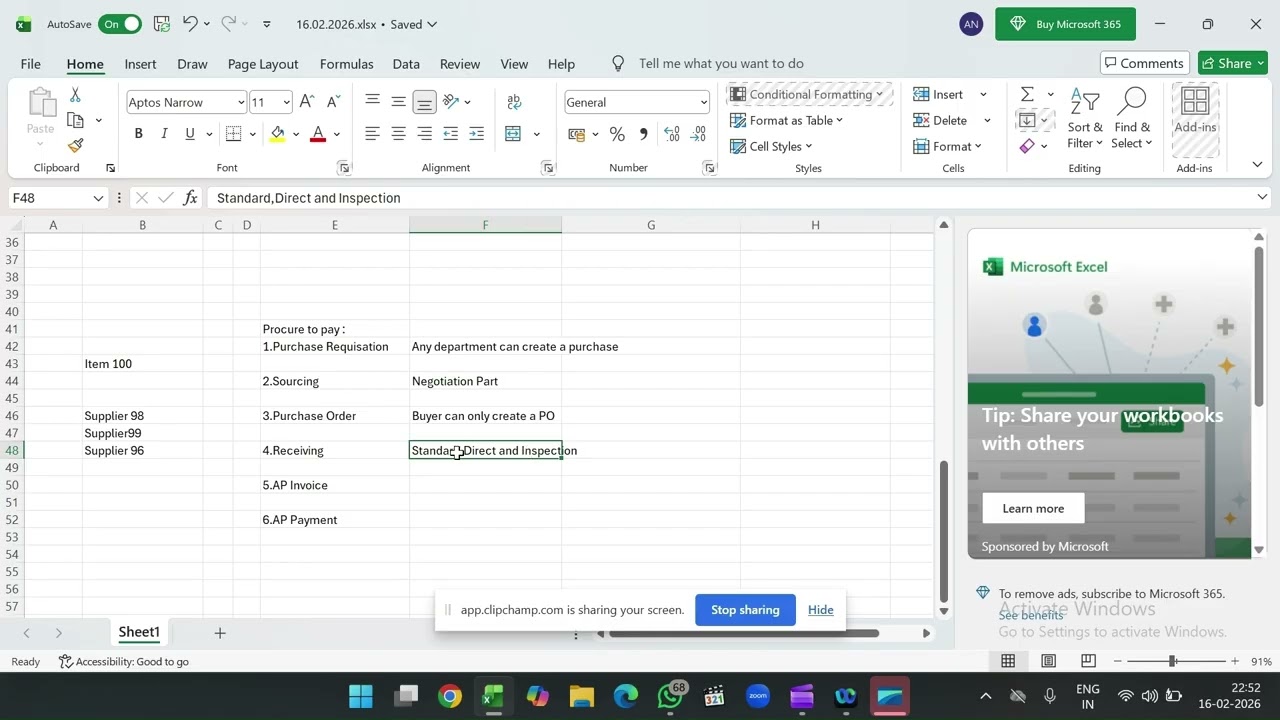Open the File tab
The width and height of the screenshot is (1280, 720).
(x=31, y=63)
